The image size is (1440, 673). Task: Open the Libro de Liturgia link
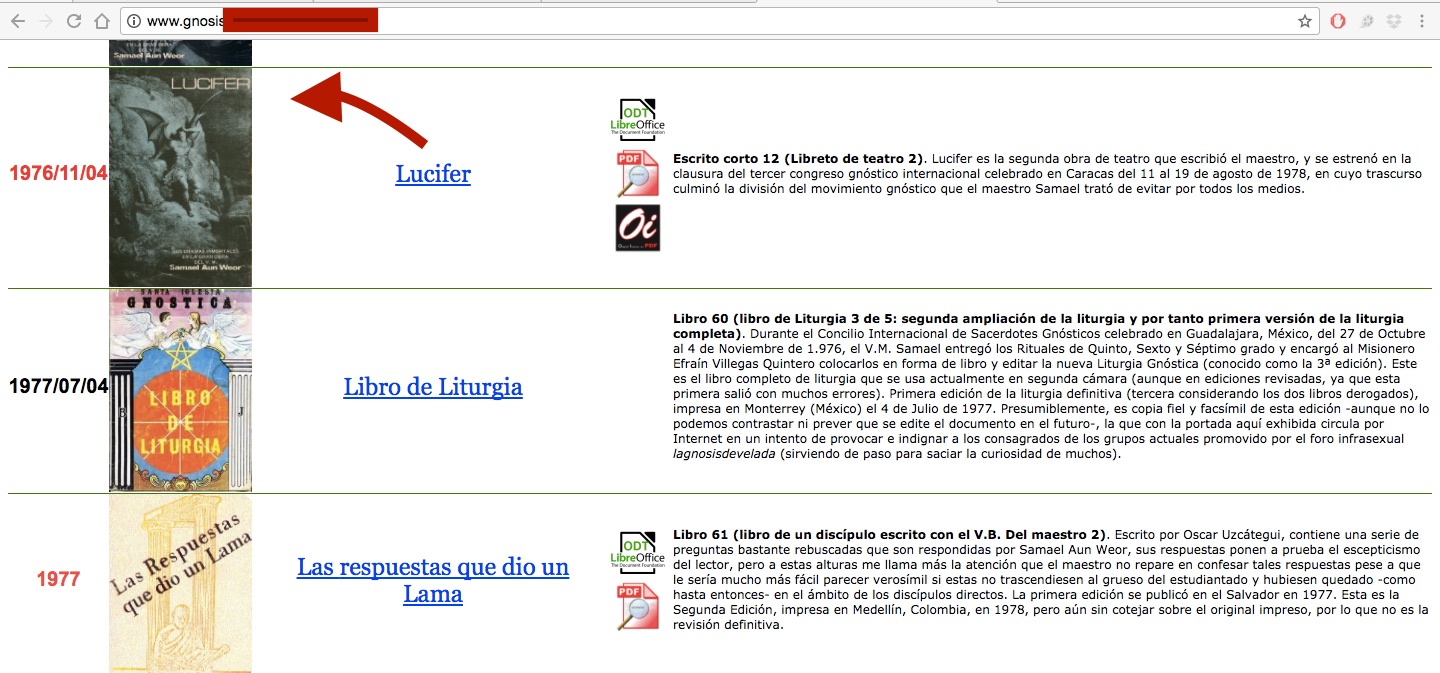tap(433, 387)
